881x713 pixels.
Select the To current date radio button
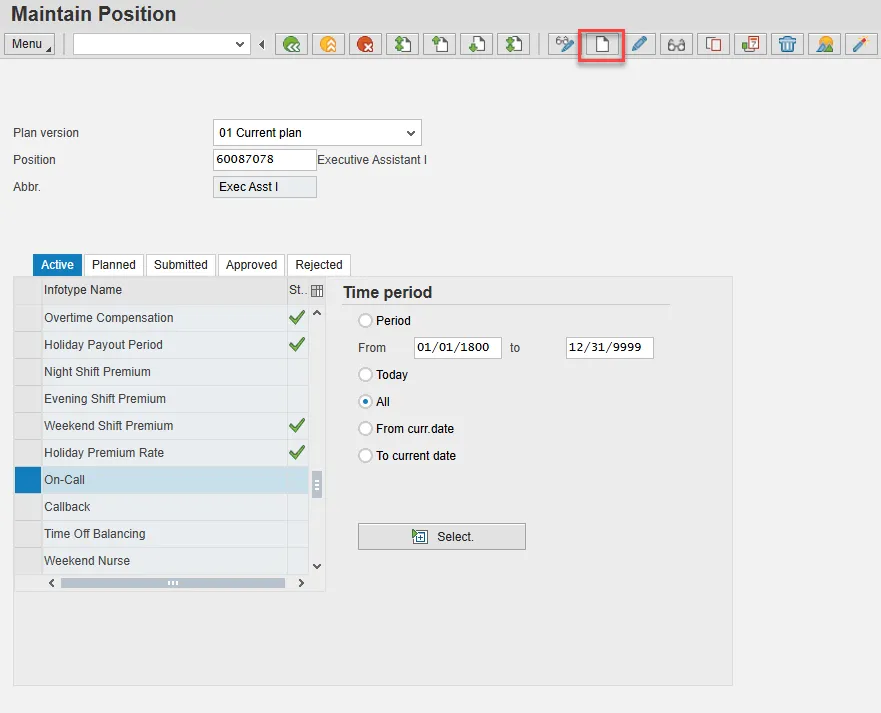click(365, 455)
